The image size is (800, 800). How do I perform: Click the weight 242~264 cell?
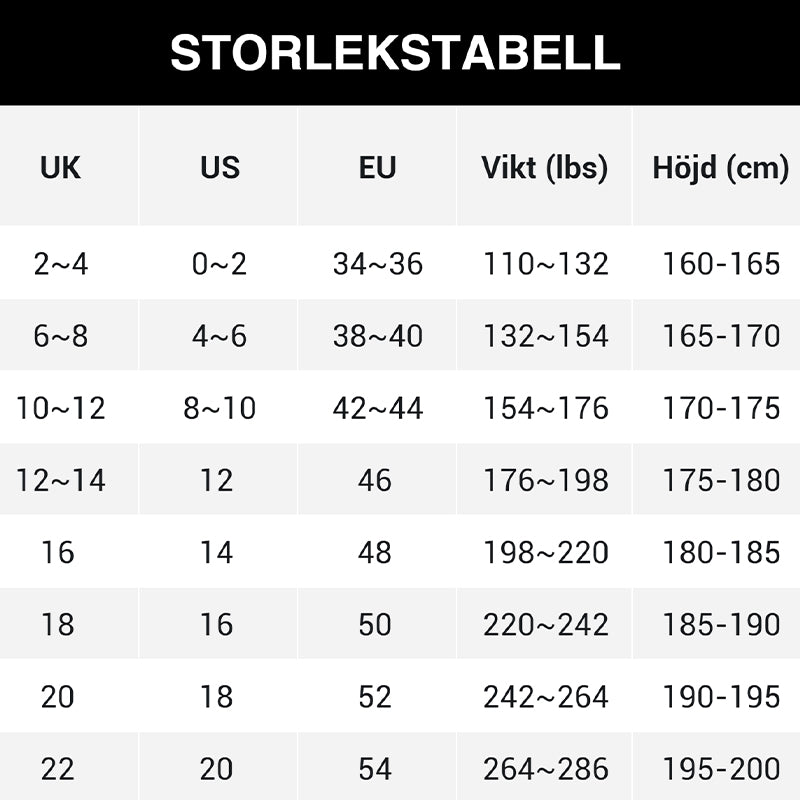[545, 696]
